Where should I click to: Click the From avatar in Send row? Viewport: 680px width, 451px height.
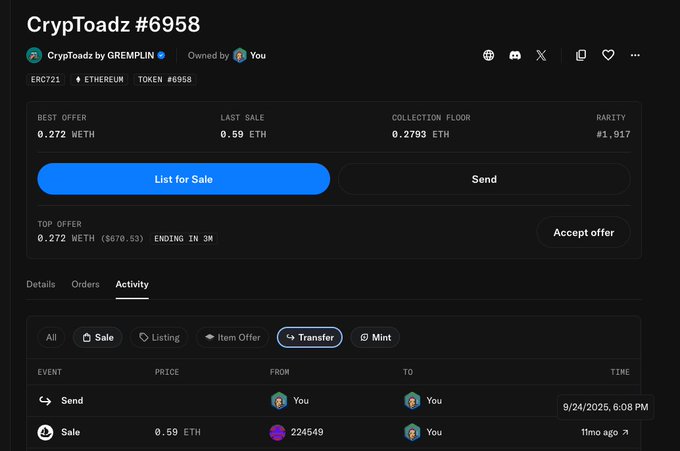(279, 401)
